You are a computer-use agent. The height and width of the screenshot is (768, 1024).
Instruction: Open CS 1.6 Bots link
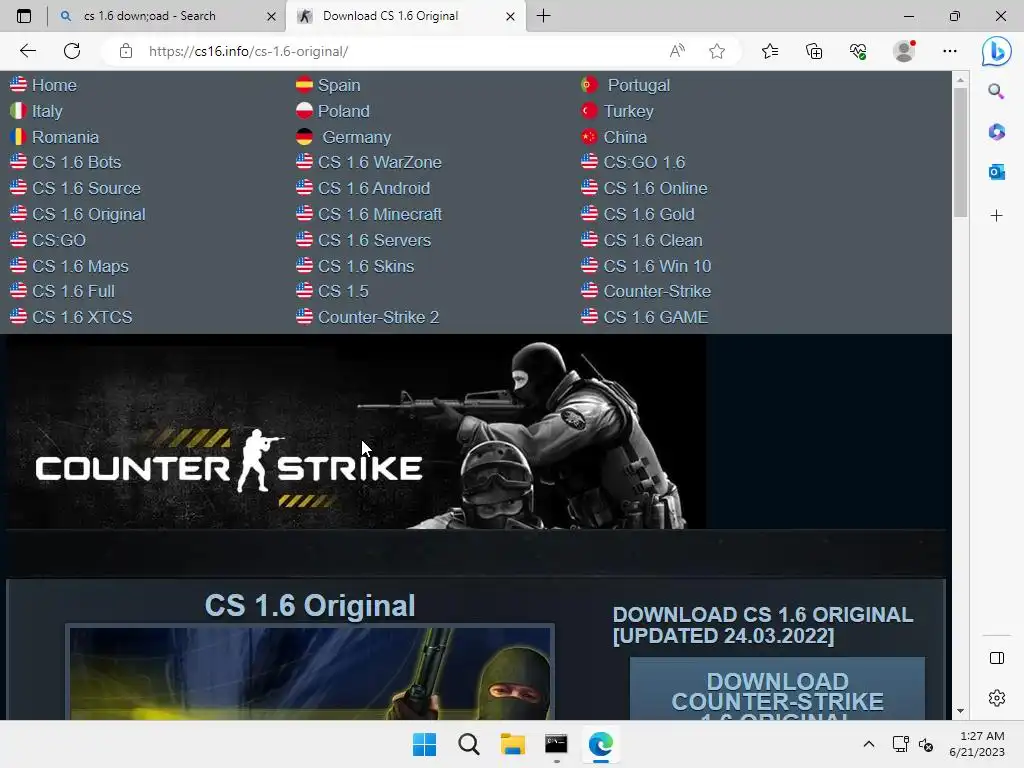76,162
